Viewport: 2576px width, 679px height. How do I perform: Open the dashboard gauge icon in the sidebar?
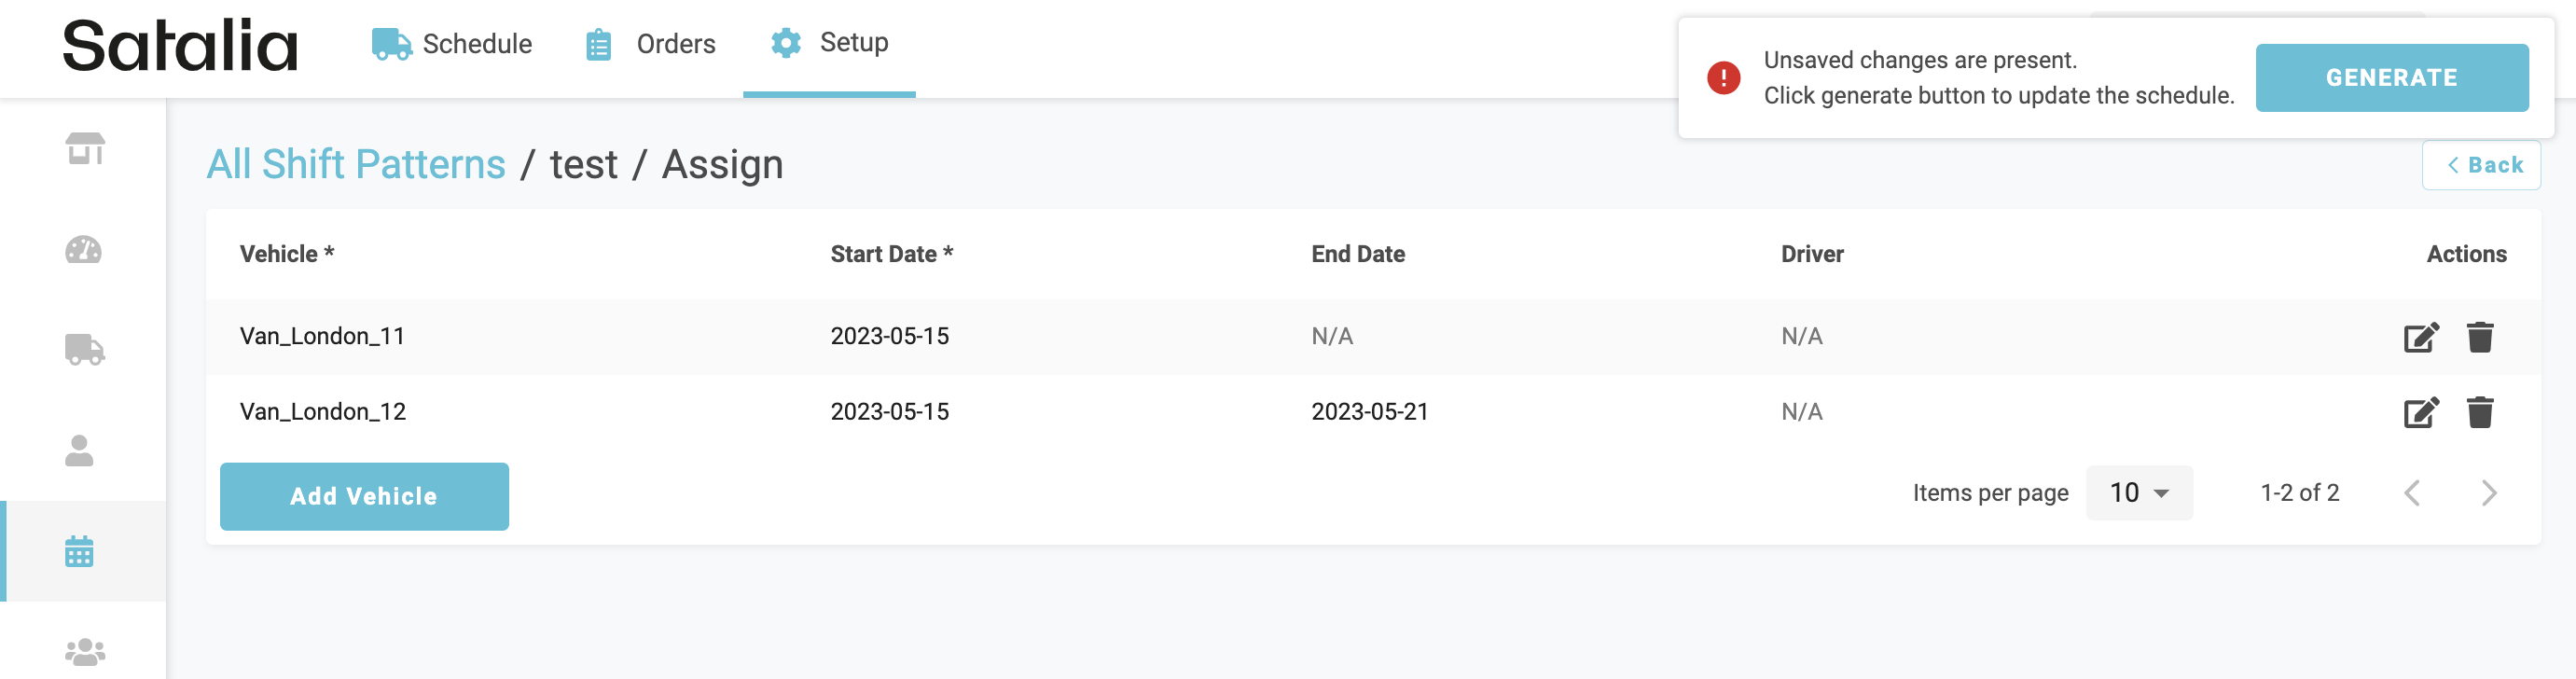click(83, 250)
